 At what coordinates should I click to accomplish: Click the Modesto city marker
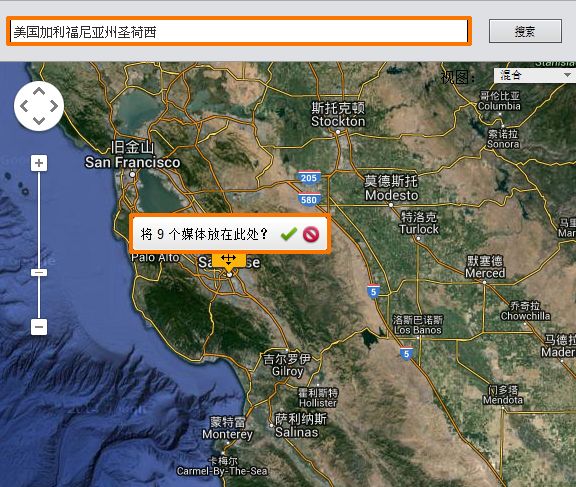[391, 205]
